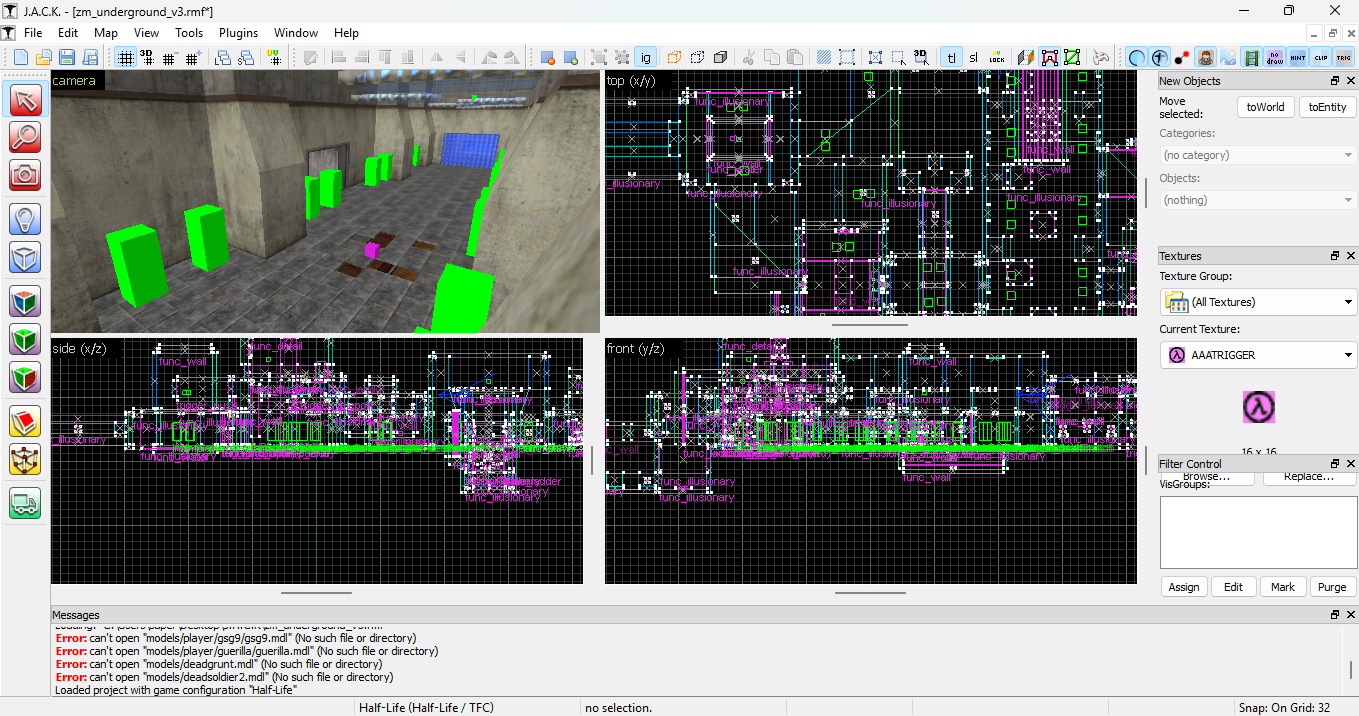Open the Map menu
This screenshot has width=1359, height=716.
click(106, 33)
